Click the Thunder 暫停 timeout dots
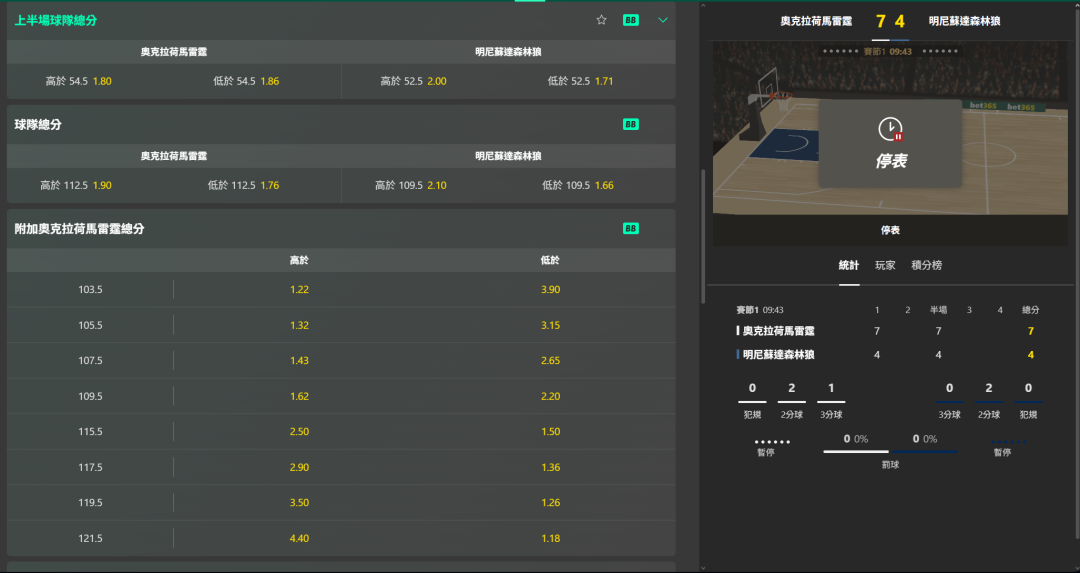Viewport: 1080px width, 573px height. click(772, 442)
